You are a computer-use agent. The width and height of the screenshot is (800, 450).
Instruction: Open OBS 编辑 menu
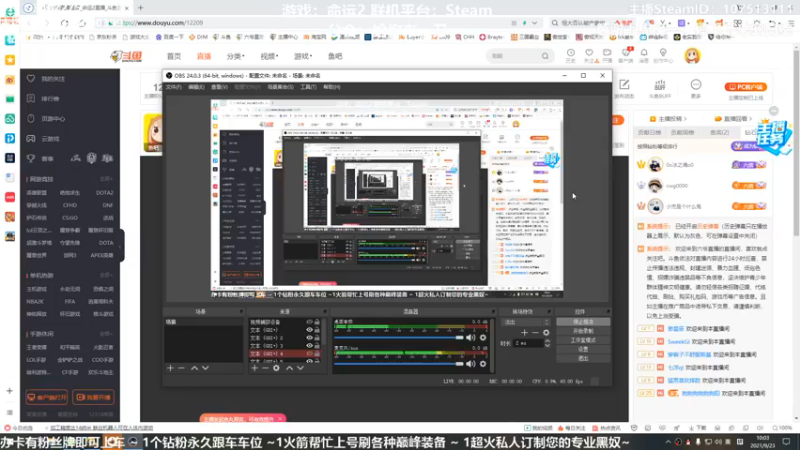click(x=196, y=87)
